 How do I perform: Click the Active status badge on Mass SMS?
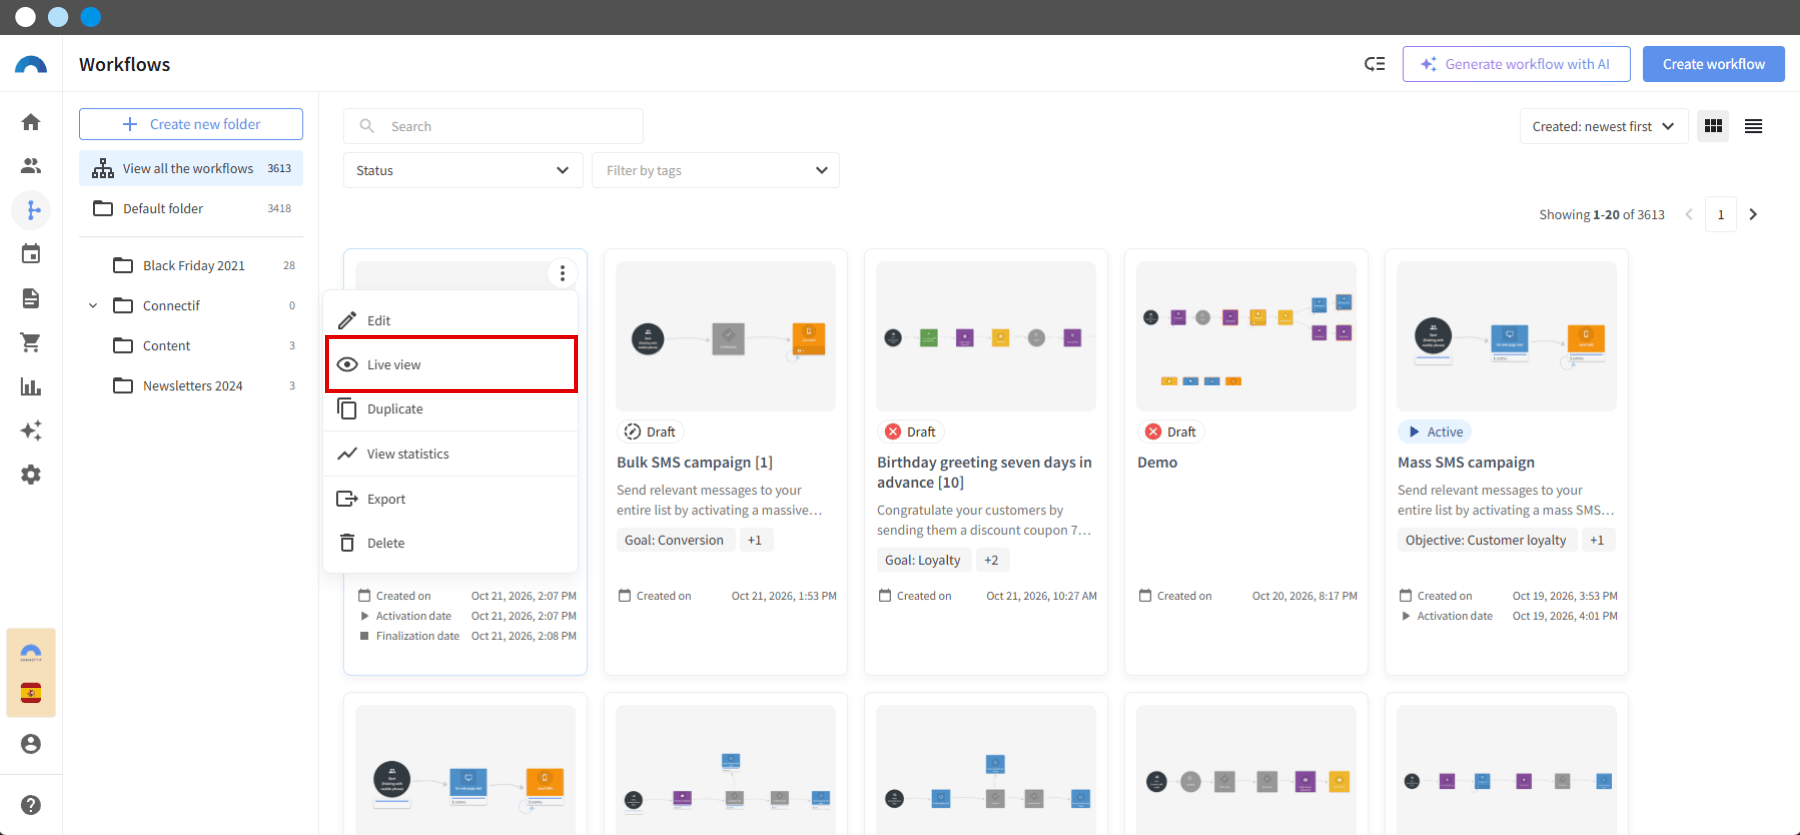1435,432
